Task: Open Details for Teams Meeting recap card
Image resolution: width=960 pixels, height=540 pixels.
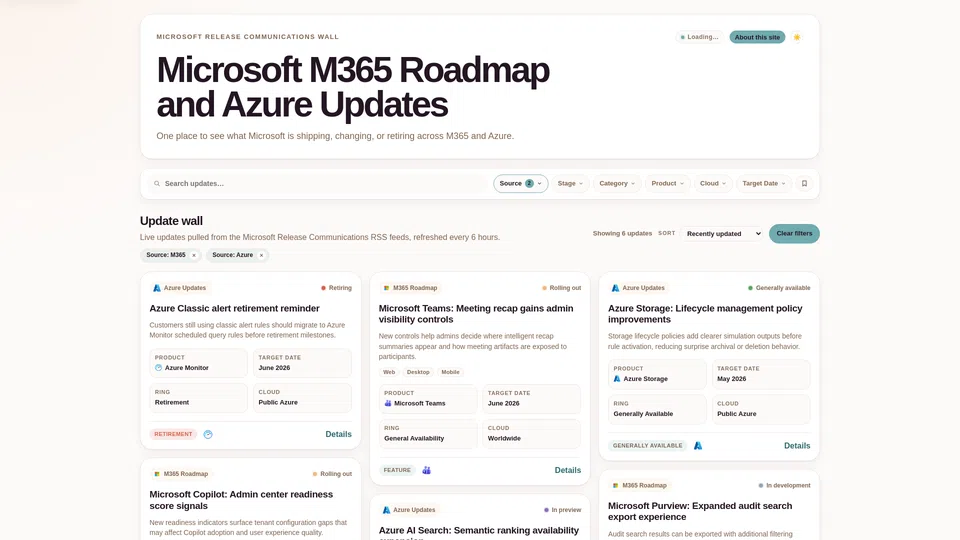Action: 568,470
